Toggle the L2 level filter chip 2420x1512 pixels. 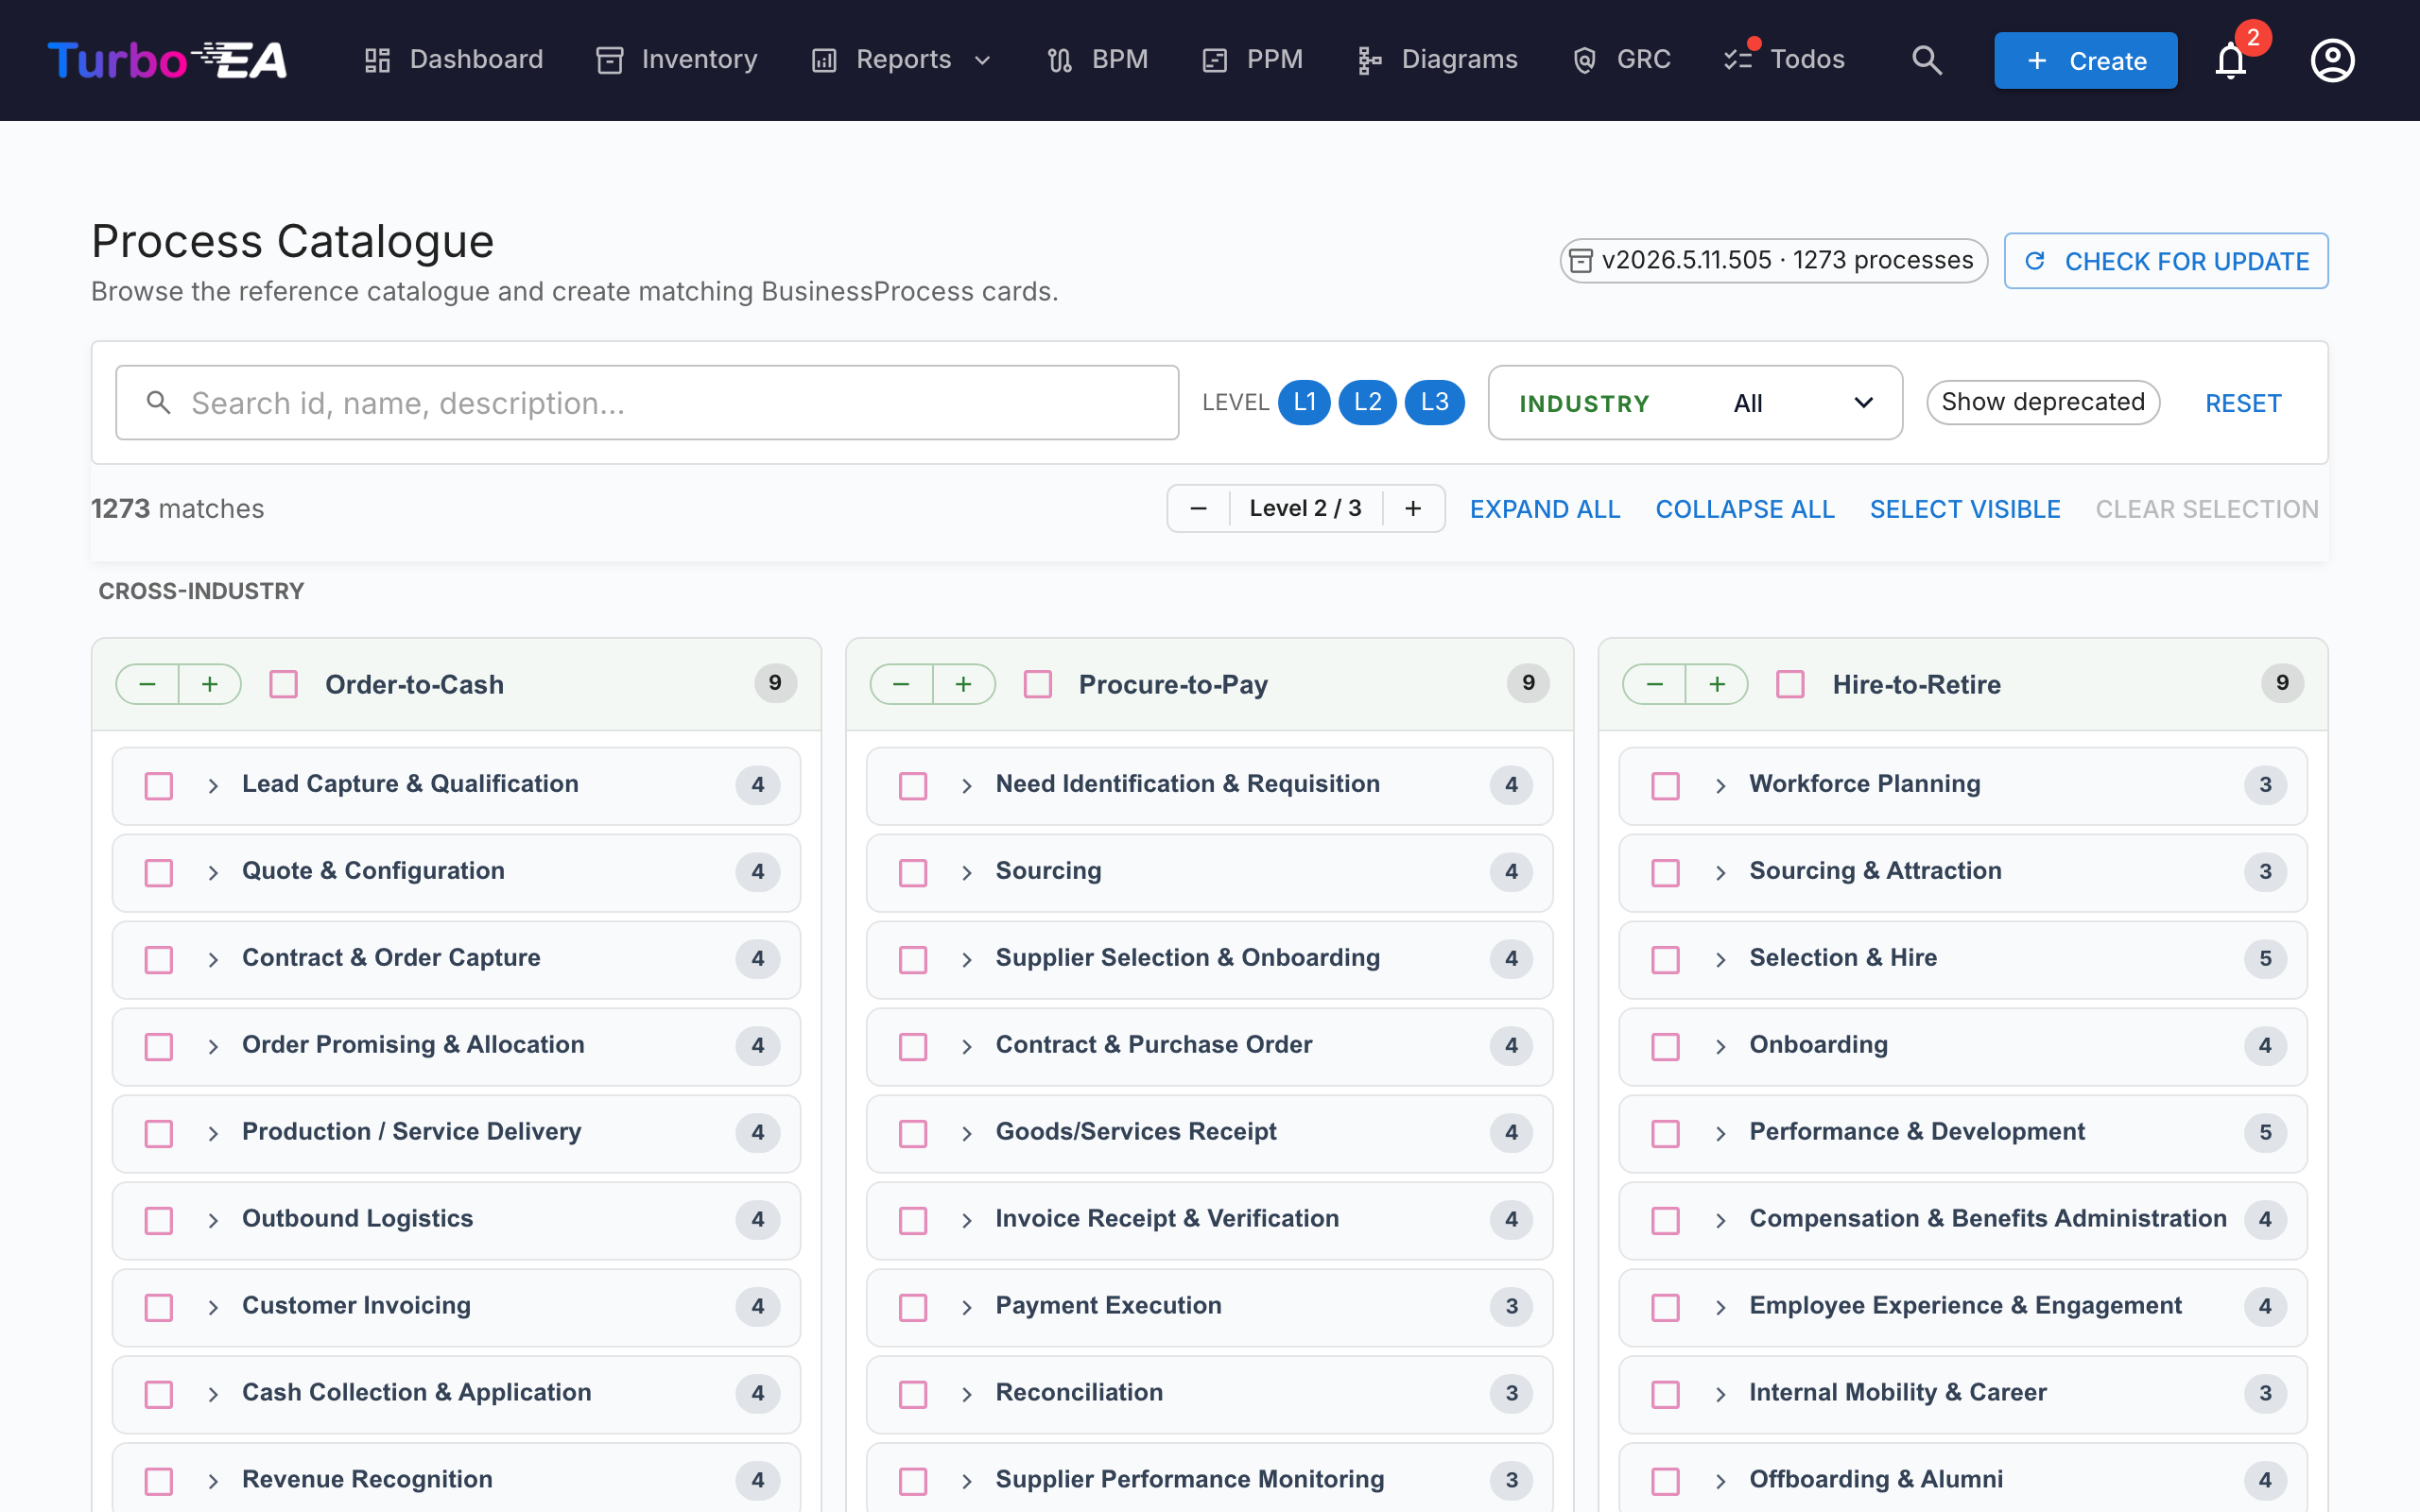1367,402
